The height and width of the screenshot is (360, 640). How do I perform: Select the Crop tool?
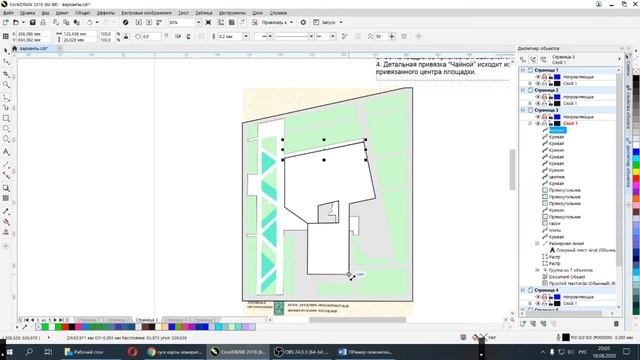point(6,73)
